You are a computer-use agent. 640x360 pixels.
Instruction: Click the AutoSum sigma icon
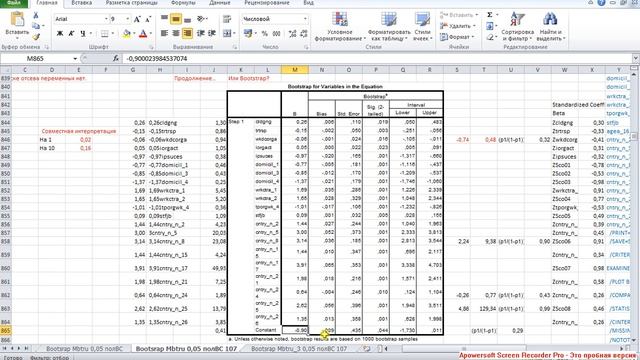tap(489, 15)
